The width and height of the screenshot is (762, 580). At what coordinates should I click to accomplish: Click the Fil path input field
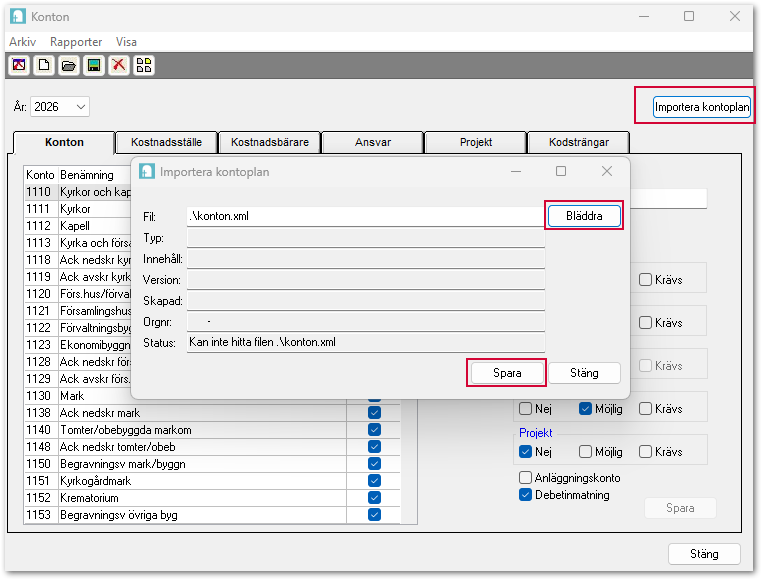click(x=365, y=216)
